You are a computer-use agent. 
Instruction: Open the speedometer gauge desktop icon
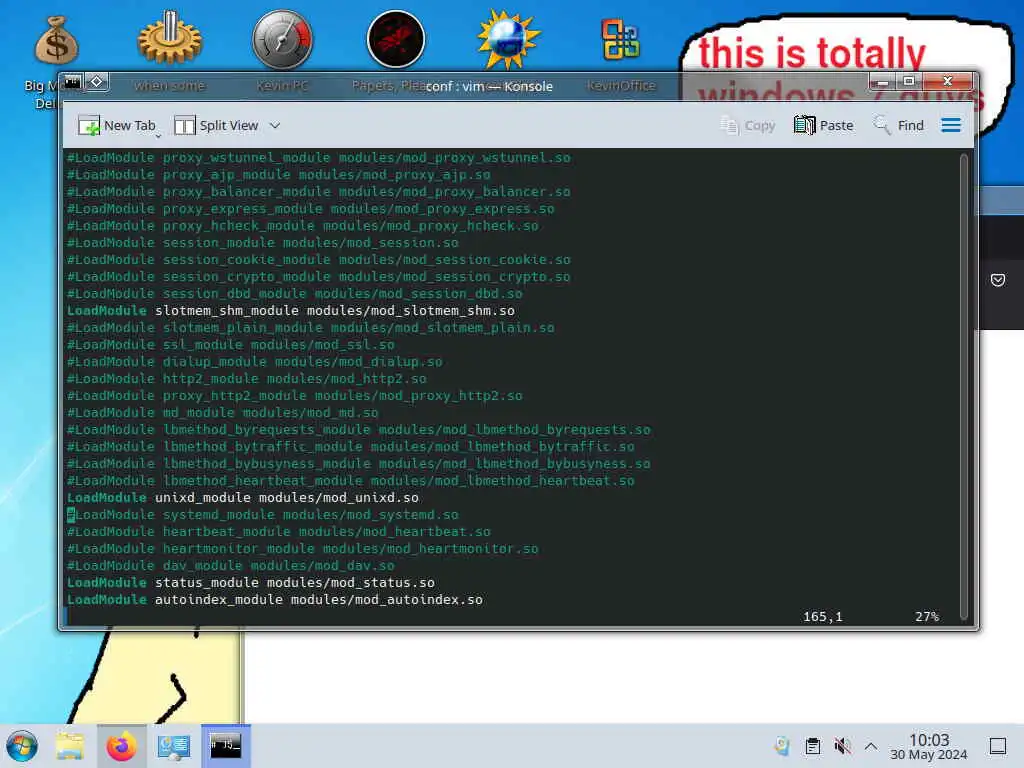click(x=282, y=39)
